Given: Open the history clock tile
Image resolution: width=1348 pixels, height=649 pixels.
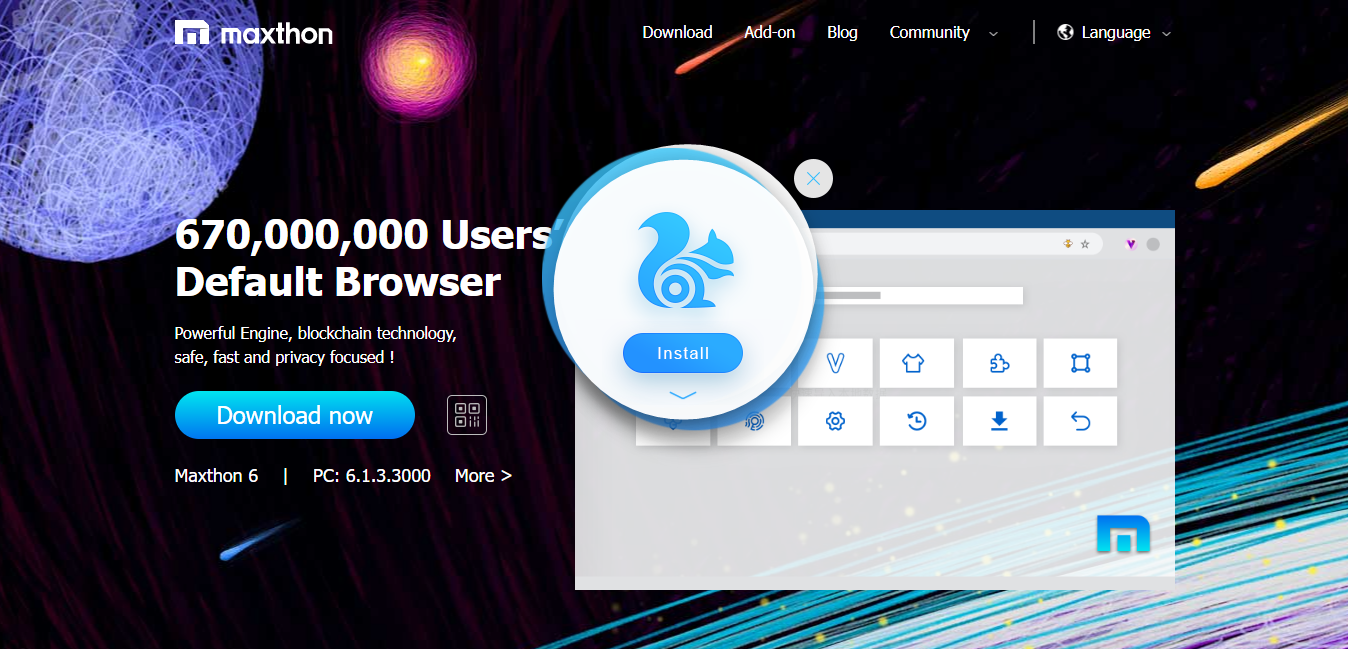Looking at the screenshot, I should pyautogui.click(x=917, y=421).
